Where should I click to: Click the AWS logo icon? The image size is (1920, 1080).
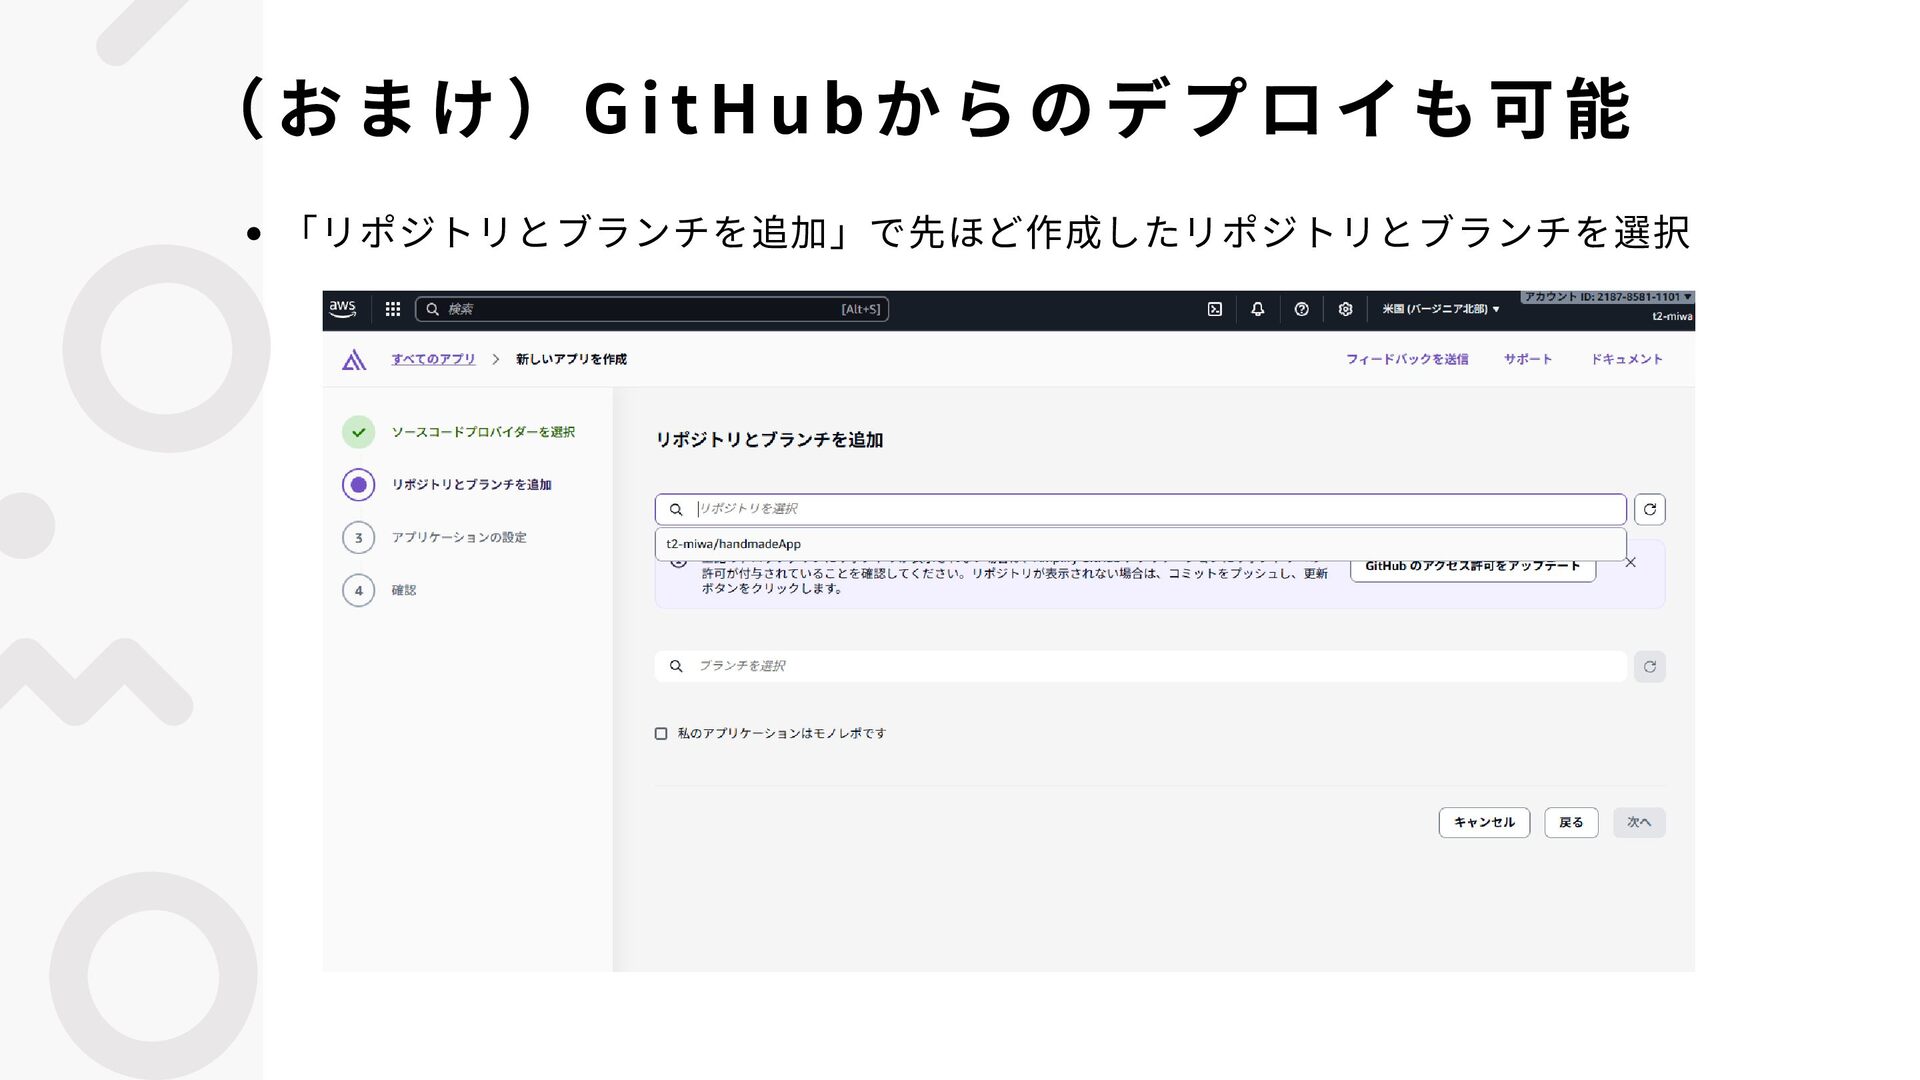pyautogui.click(x=343, y=309)
